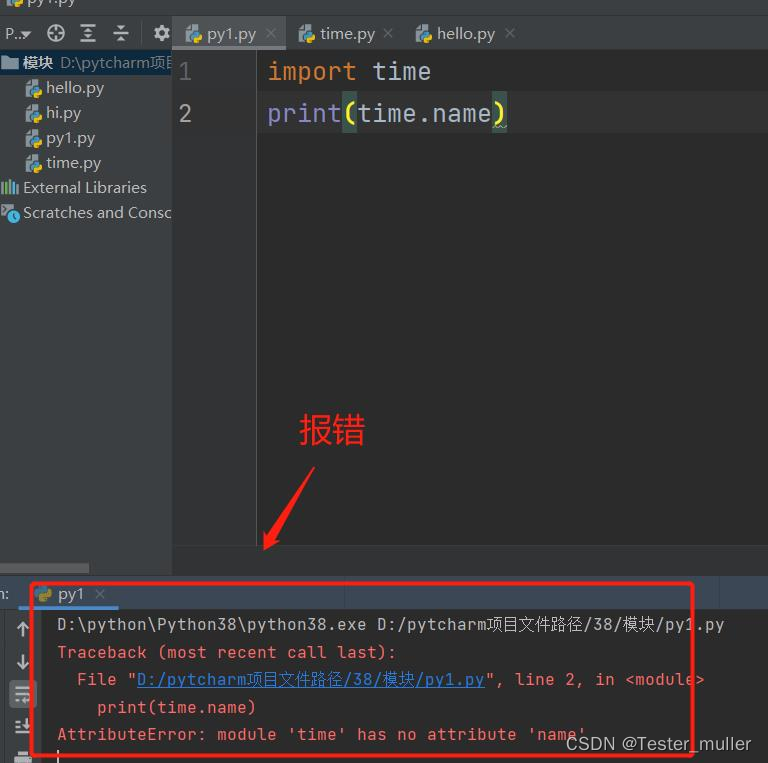
Task: Click the scroll to end console icon
Action: coord(23,726)
